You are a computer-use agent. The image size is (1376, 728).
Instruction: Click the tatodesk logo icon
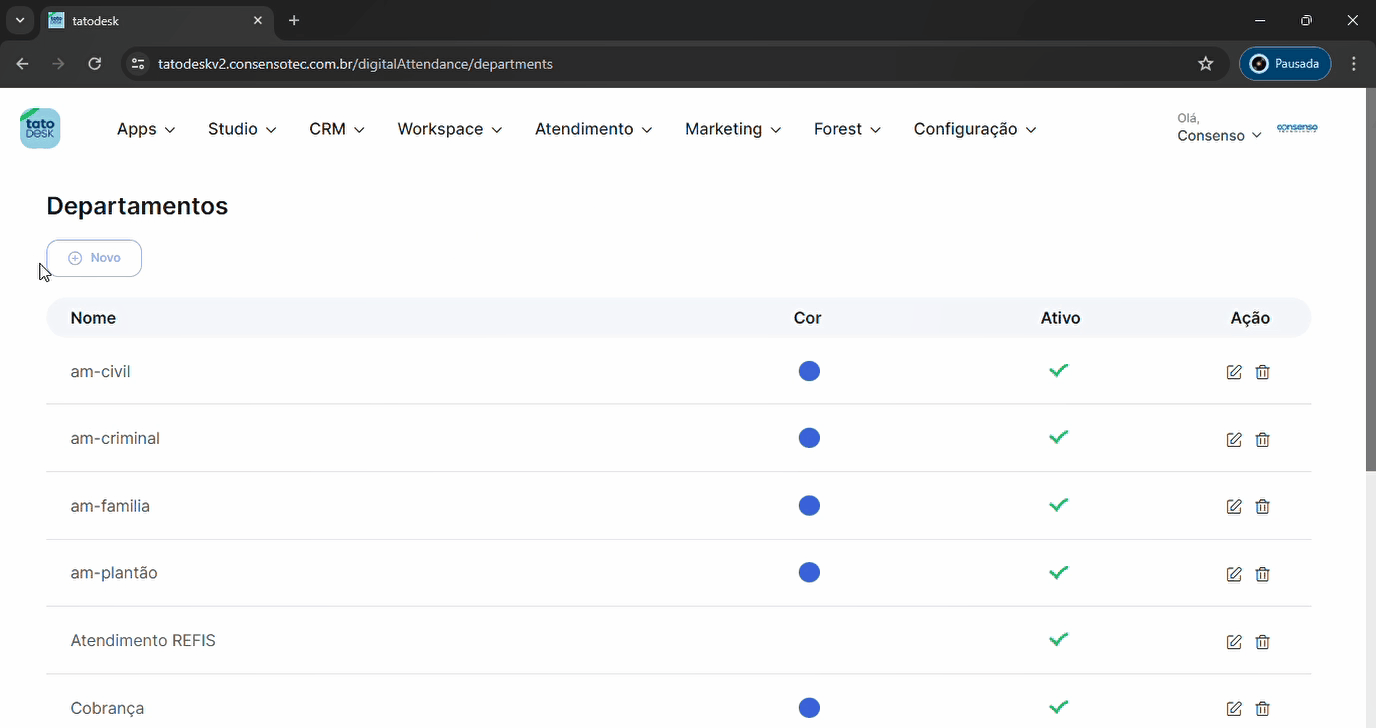click(x=40, y=129)
